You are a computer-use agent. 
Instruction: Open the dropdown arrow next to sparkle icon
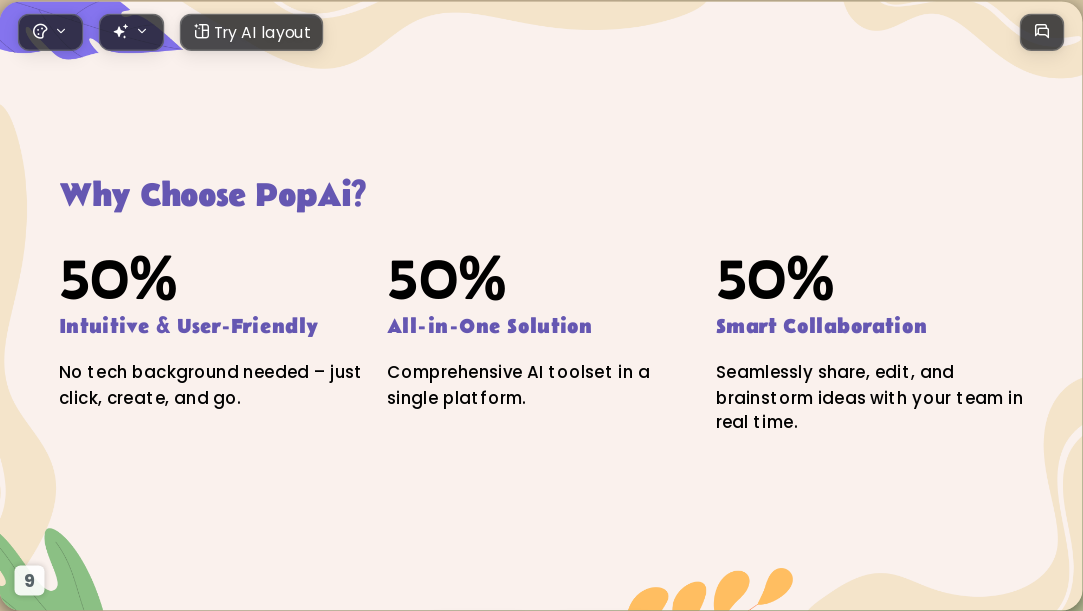point(142,32)
